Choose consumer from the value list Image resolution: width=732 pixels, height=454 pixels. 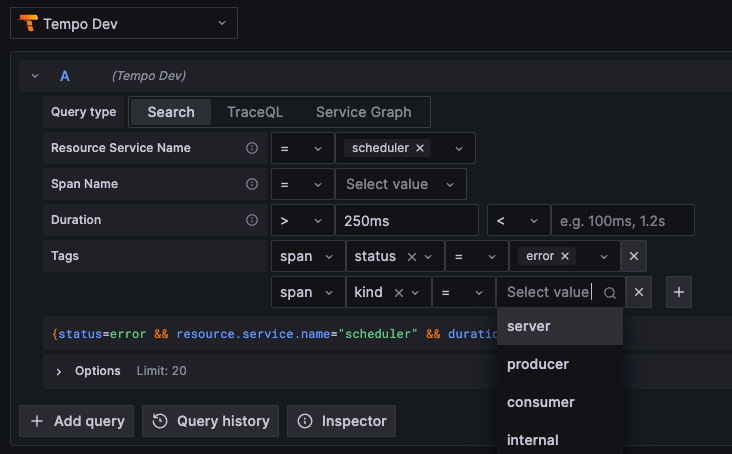[x=540, y=402]
